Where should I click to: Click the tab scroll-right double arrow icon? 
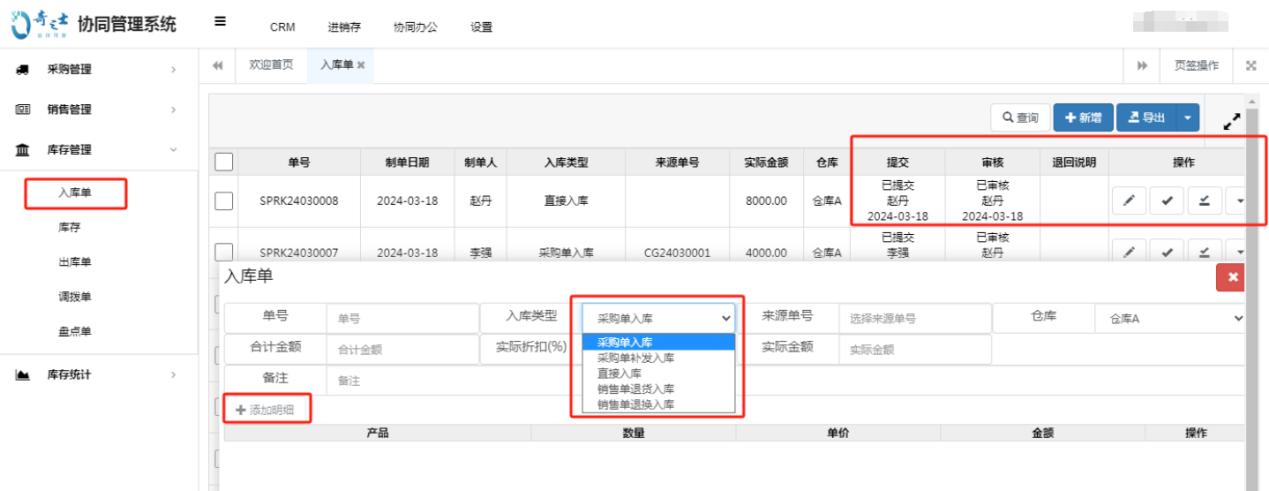point(1142,66)
